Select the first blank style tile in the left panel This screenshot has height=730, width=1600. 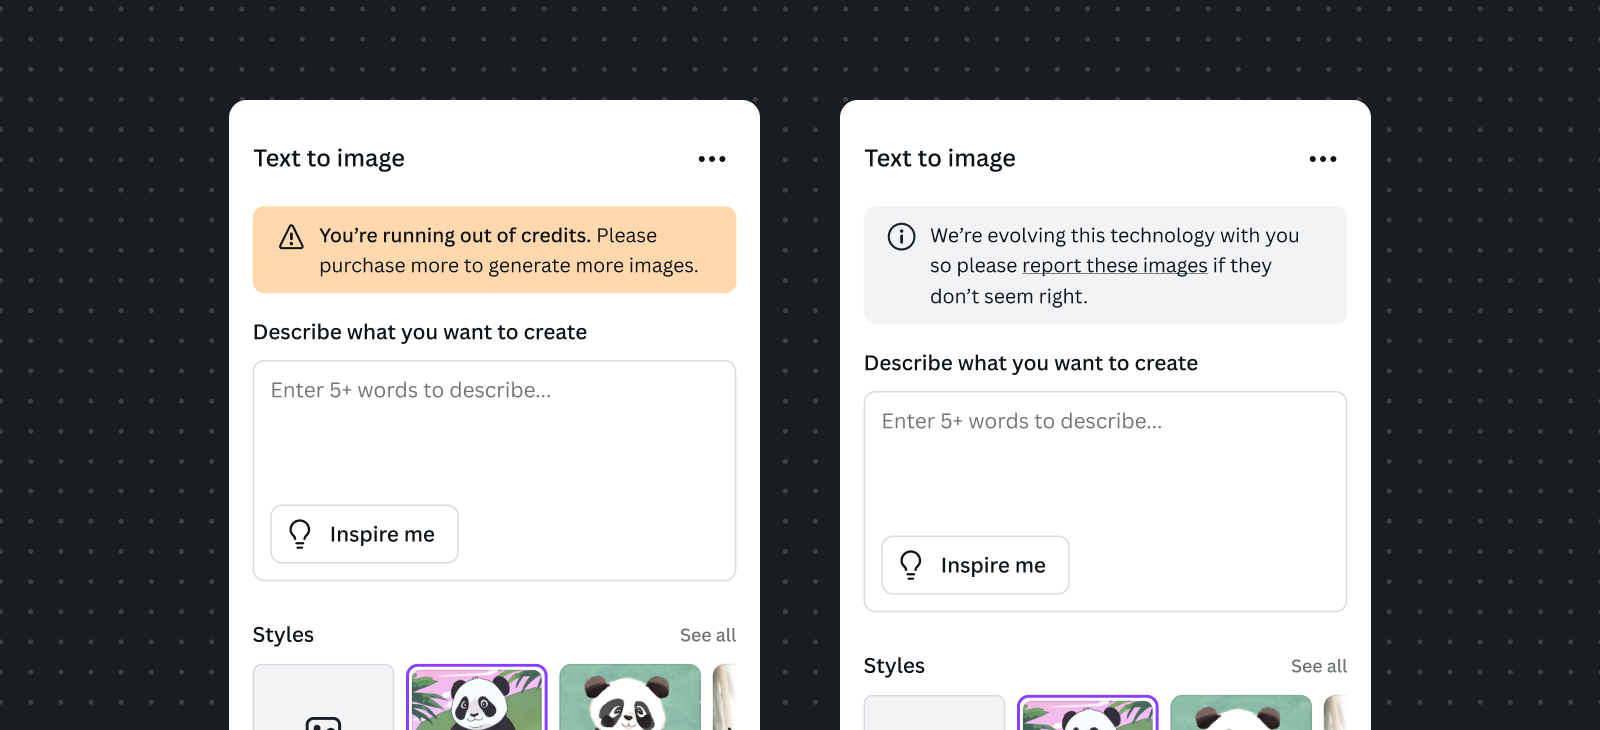click(324, 698)
